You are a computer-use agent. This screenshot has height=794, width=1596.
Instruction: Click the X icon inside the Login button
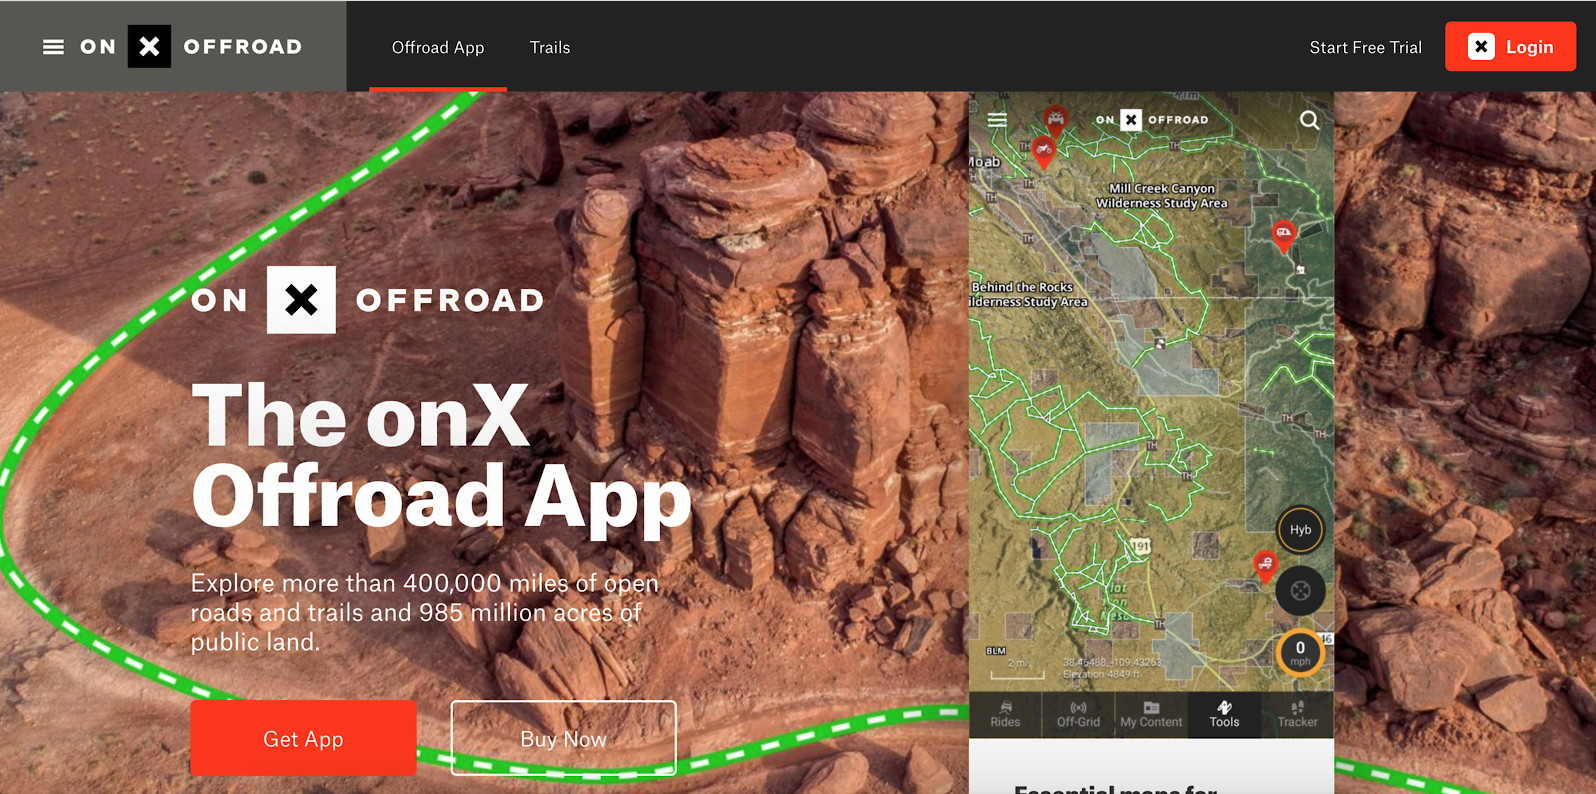(x=1481, y=47)
